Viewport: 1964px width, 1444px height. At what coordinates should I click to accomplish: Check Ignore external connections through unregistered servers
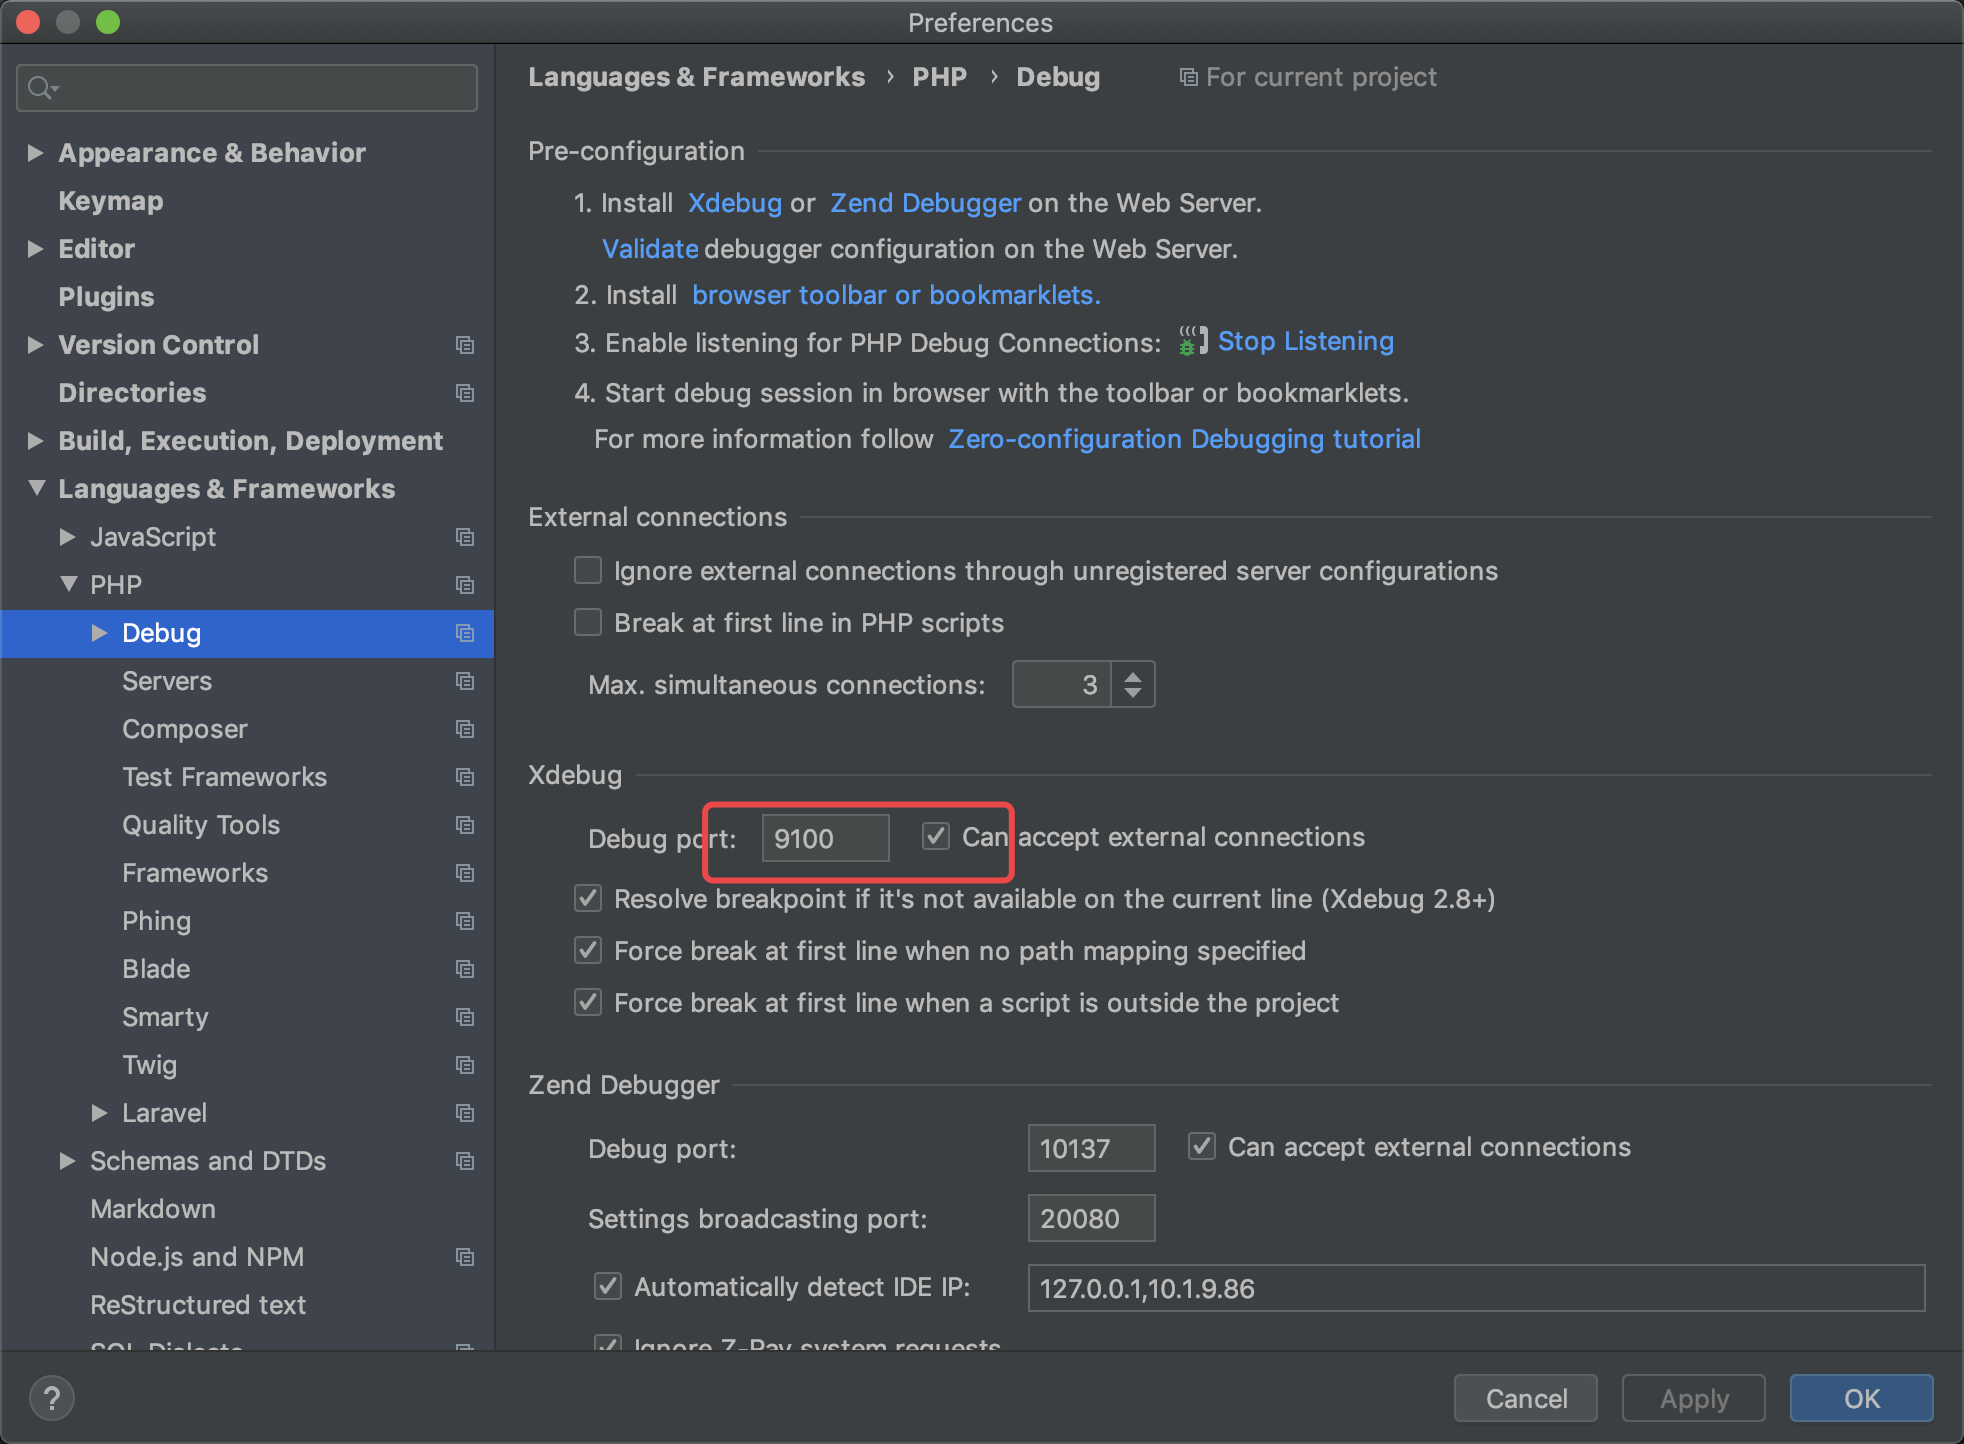(588, 571)
